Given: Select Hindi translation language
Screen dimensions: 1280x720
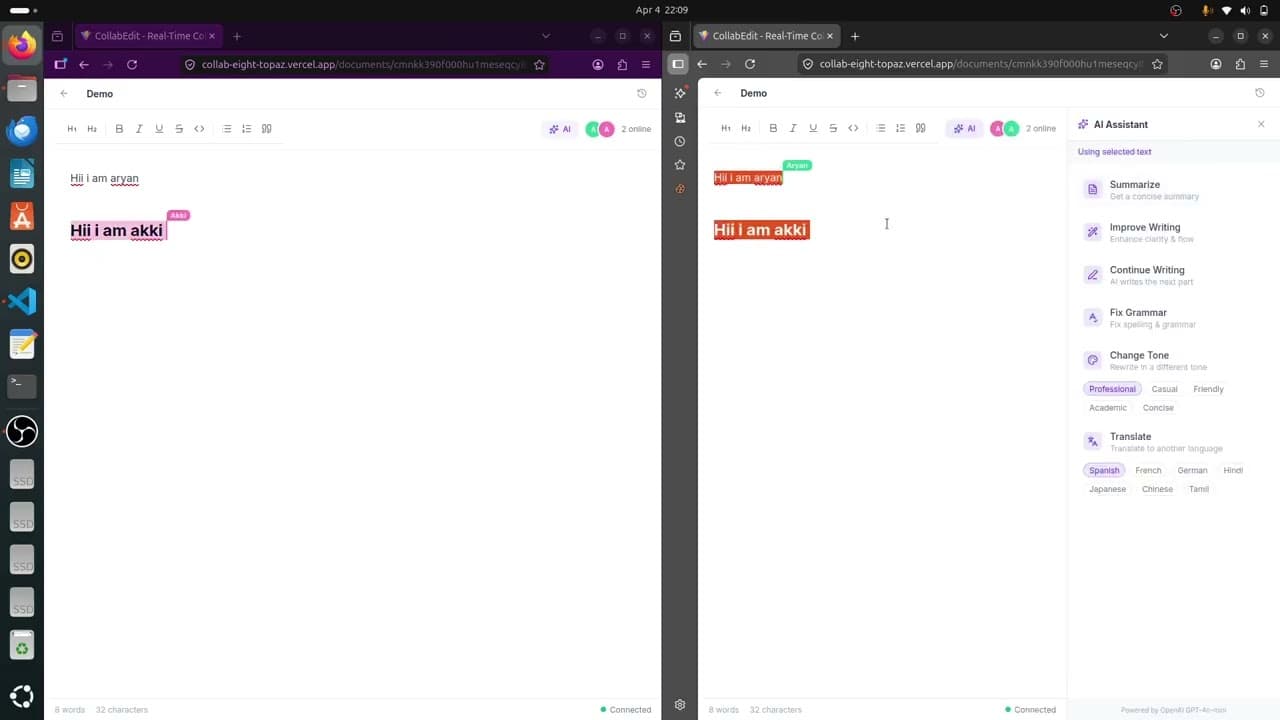Looking at the screenshot, I should tap(1233, 470).
